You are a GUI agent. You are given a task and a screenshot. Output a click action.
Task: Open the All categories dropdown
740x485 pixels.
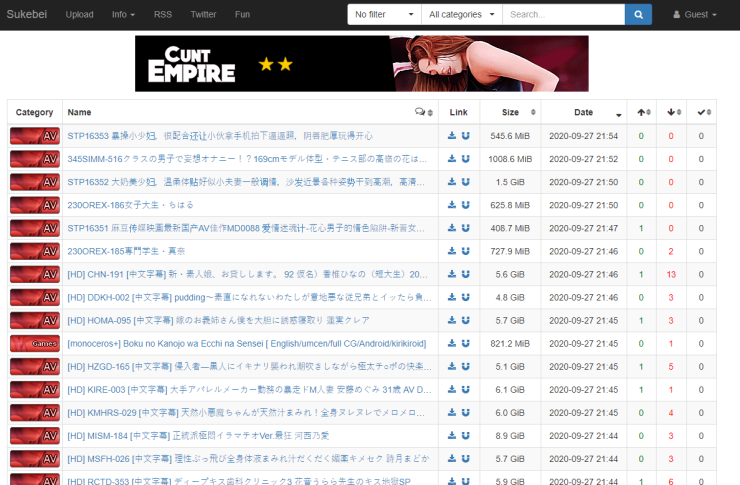click(462, 15)
